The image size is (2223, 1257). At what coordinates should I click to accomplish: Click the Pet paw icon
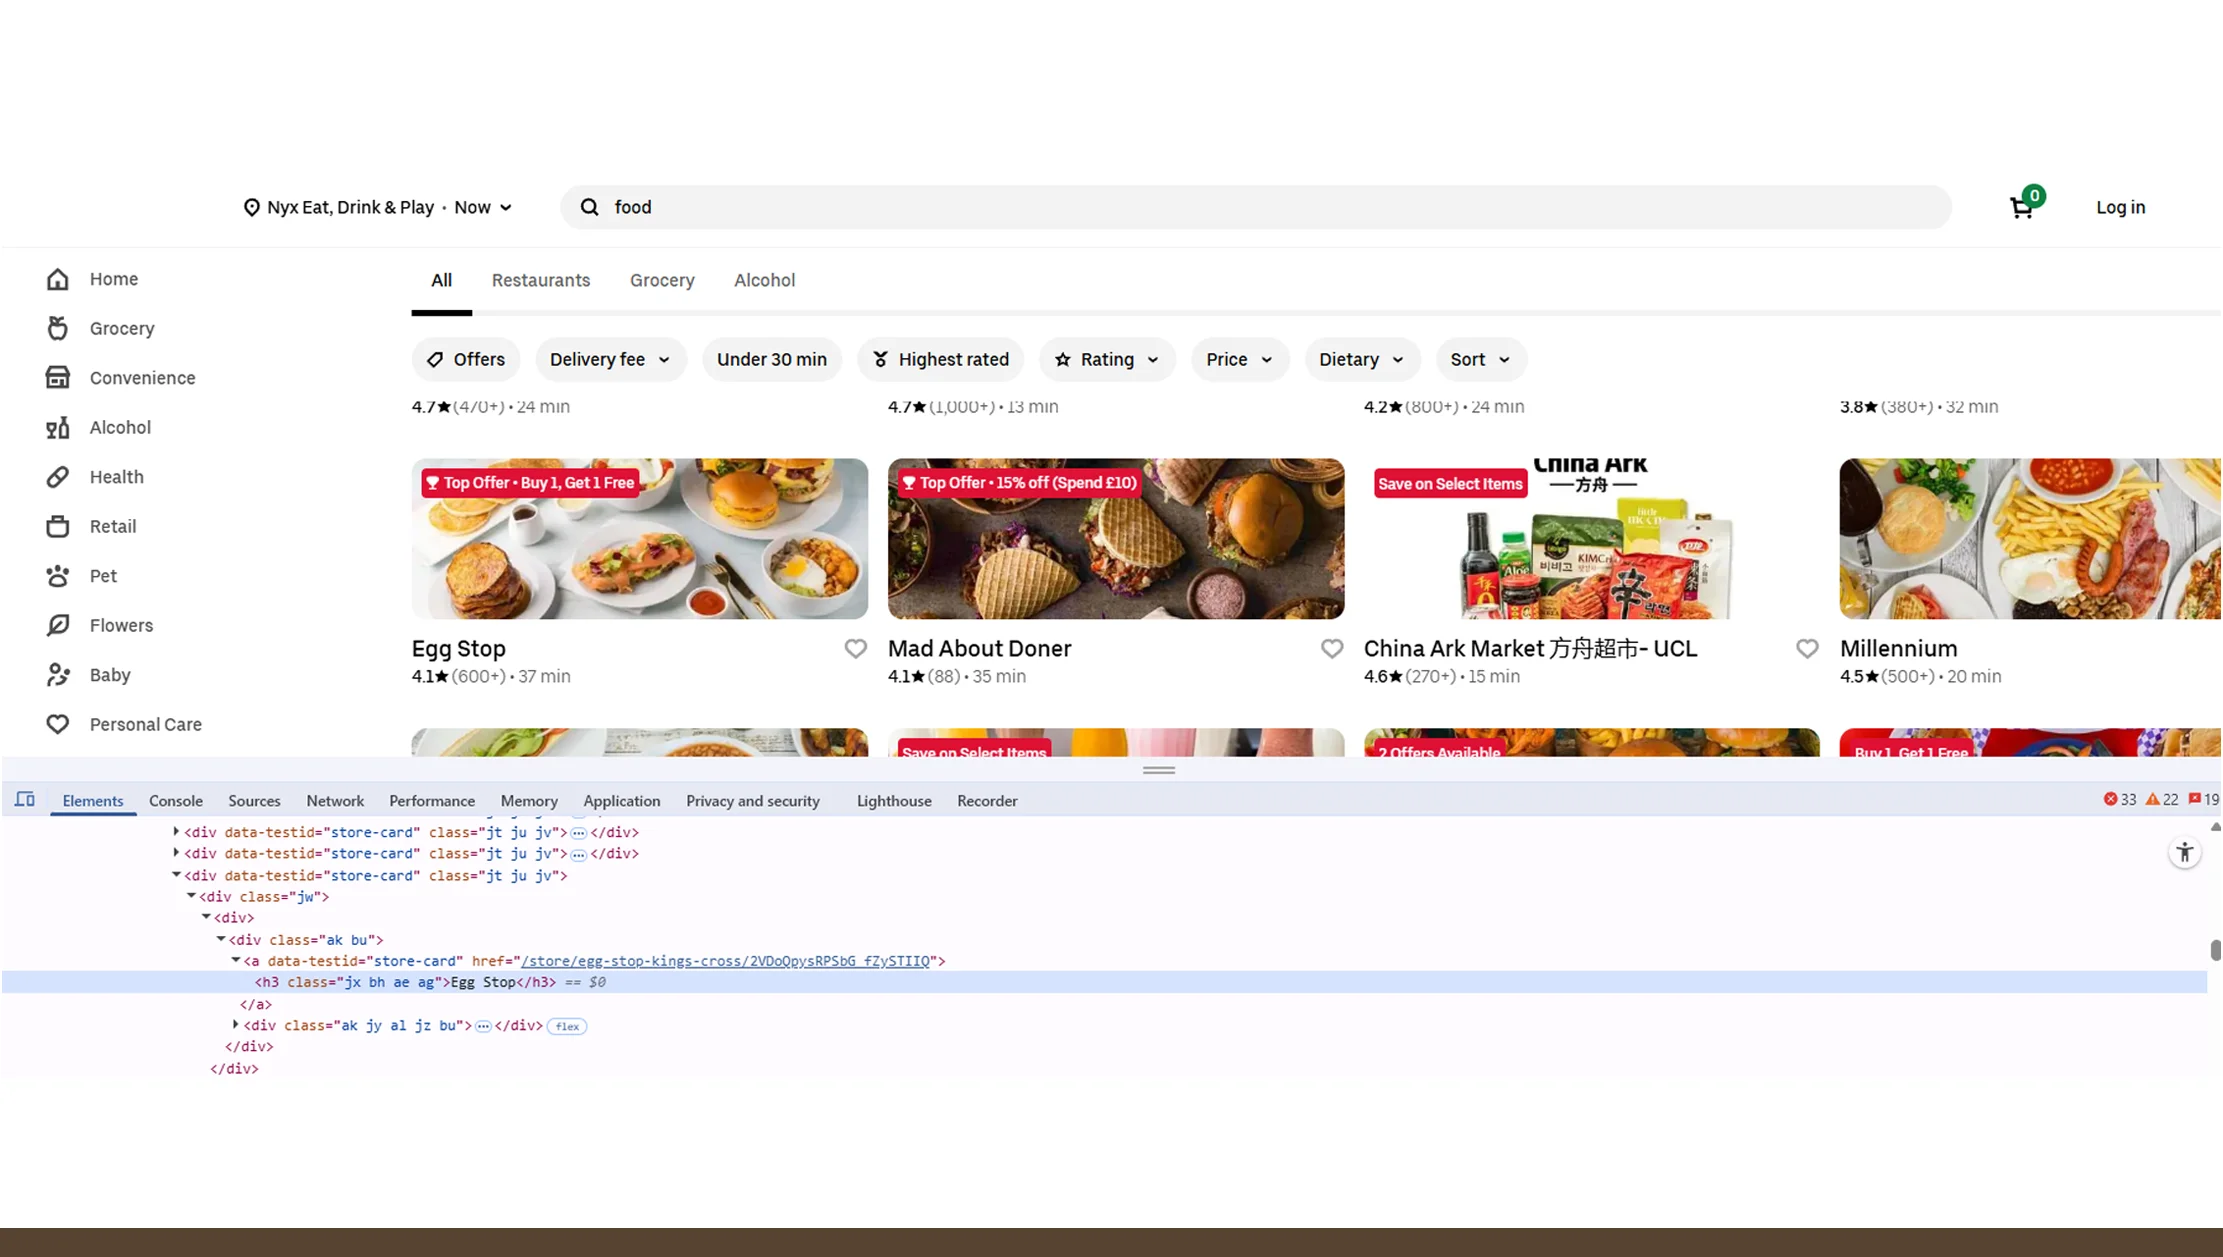click(58, 576)
